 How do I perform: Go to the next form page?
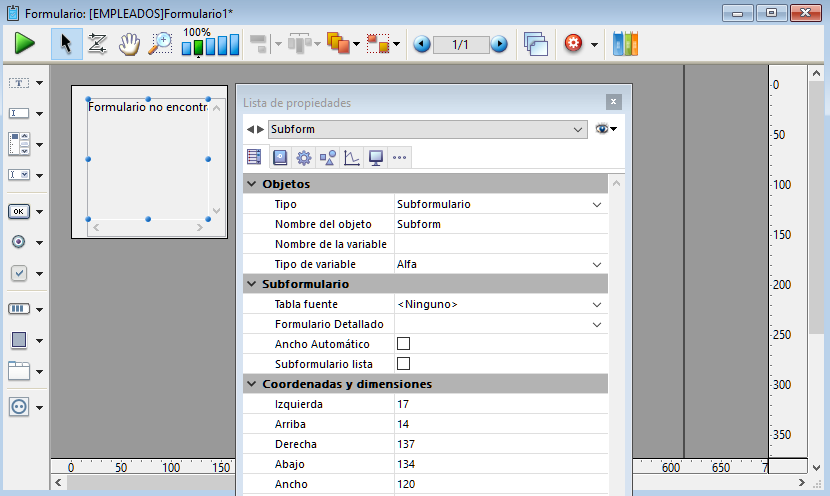pos(499,44)
